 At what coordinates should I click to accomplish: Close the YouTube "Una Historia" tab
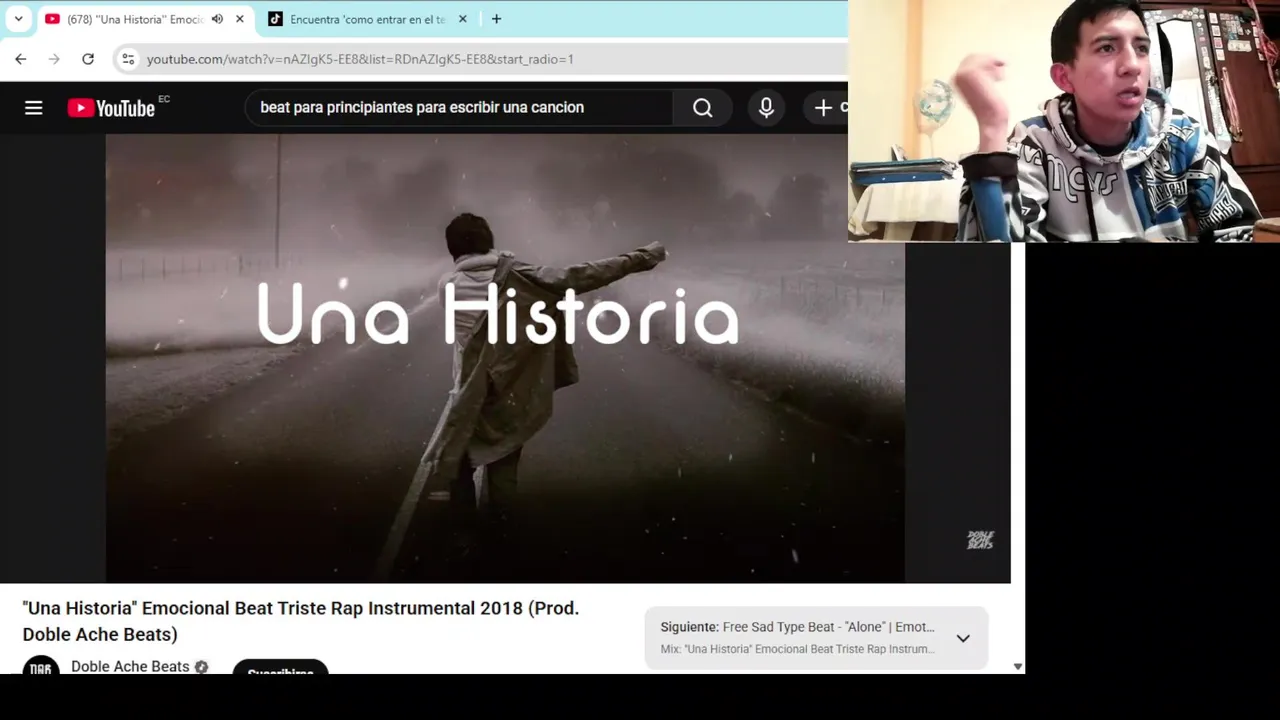pyautogui.click(x=240, y=19)
